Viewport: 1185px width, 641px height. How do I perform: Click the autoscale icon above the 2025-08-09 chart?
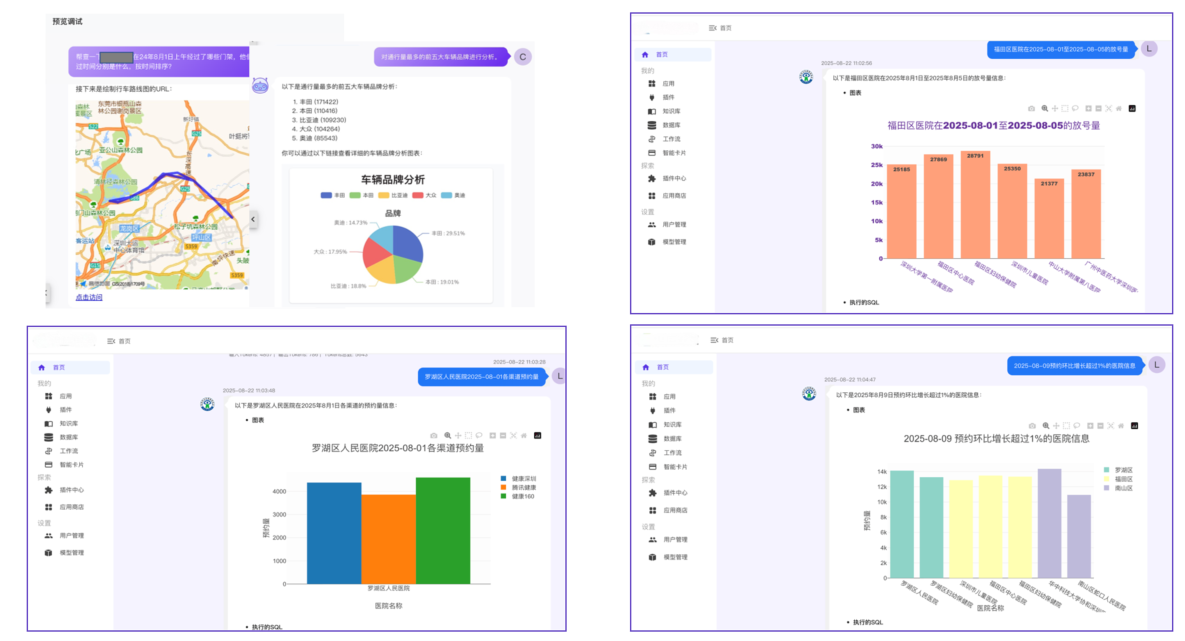click(1112, 426)
